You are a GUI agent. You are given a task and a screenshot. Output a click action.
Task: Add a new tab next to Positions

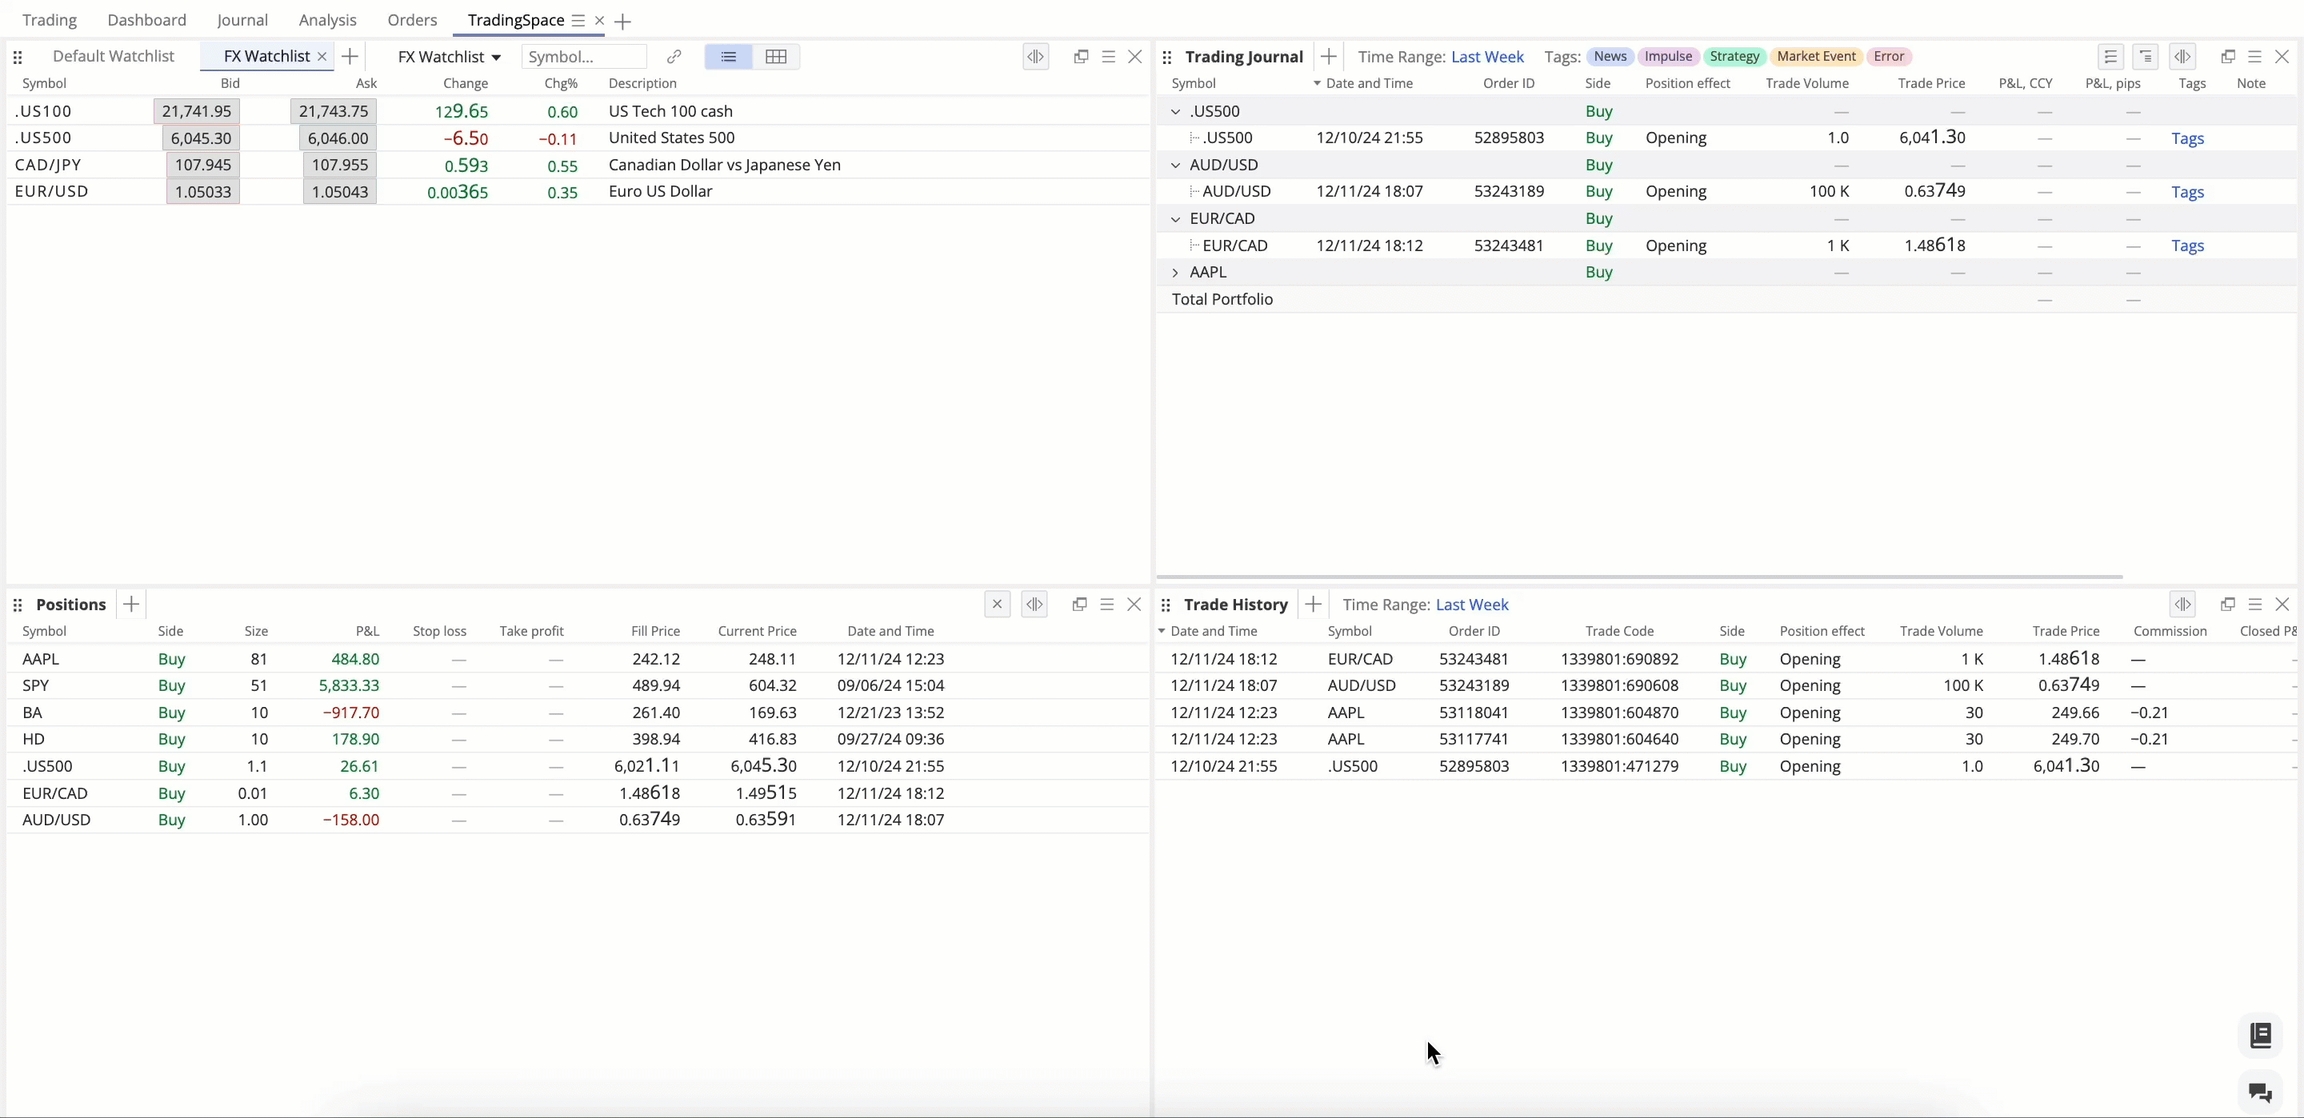point(131,604)
